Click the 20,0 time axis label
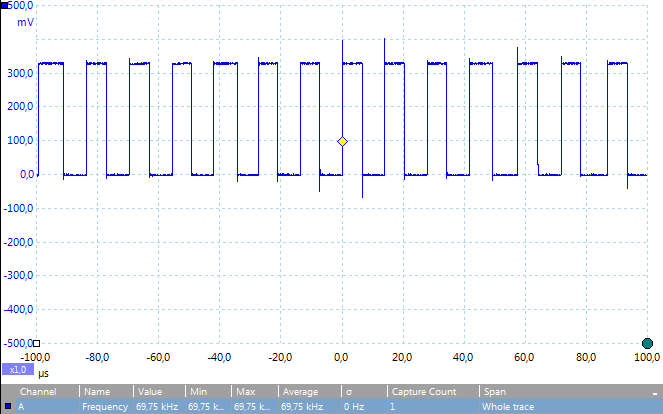Viewport: 663px width, 414px height. (x=402, y=357)
